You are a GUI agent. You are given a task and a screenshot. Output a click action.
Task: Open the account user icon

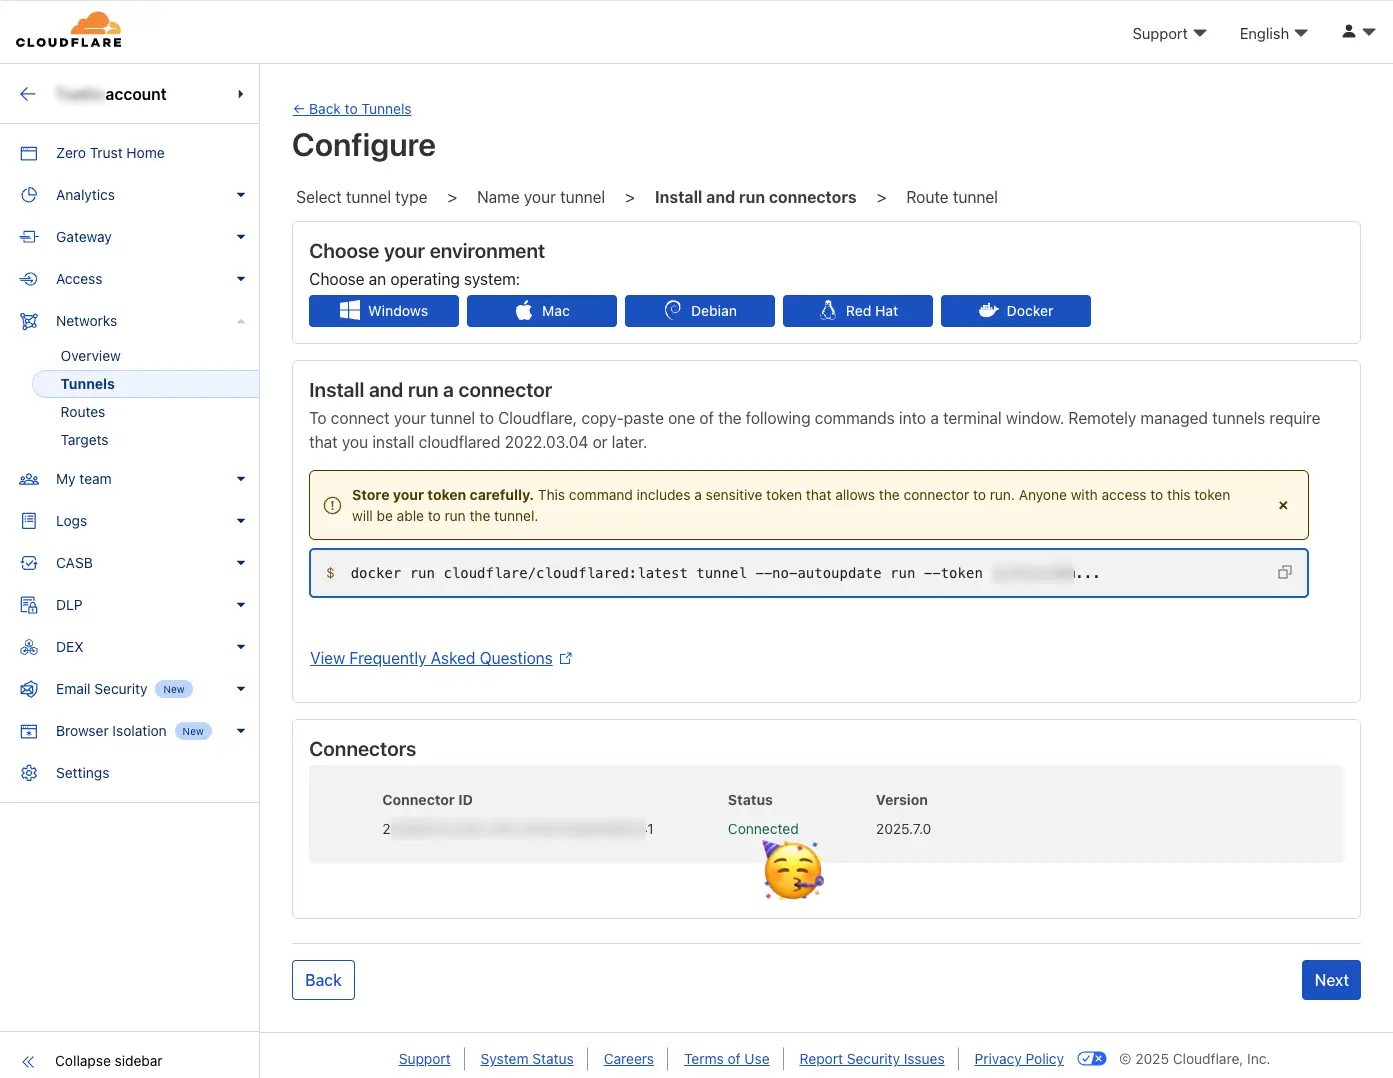(x=1348, y=31)
